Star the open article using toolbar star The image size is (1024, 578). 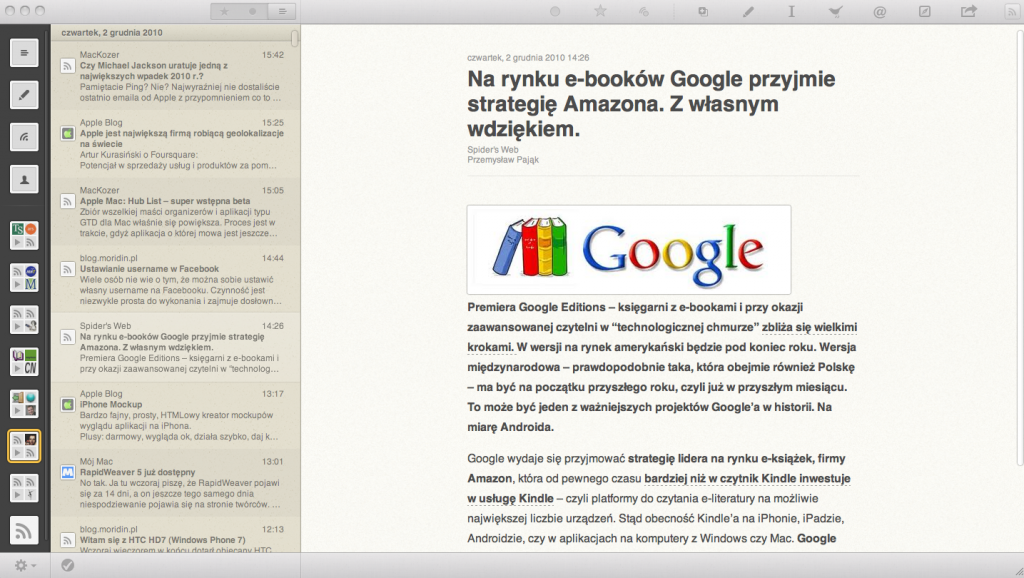tap(600, 11)
